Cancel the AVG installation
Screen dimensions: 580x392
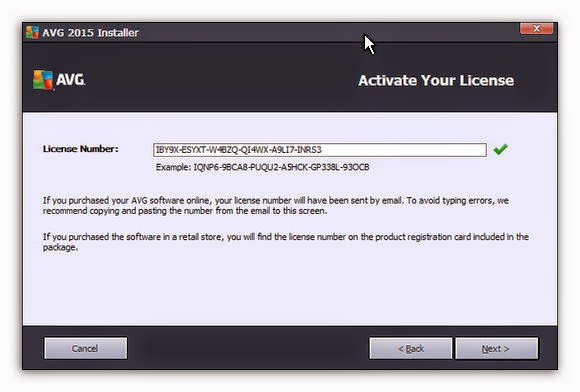tap(85, 348)
